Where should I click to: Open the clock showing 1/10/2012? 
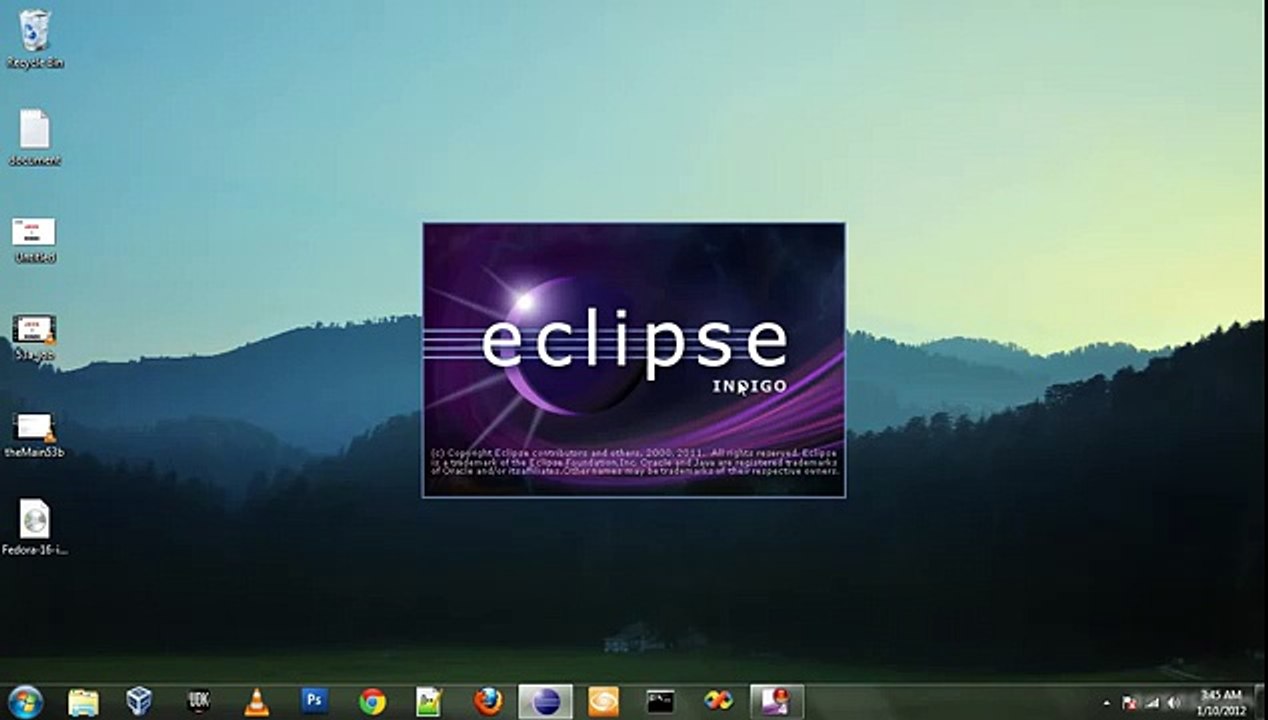coord(1220,702)
